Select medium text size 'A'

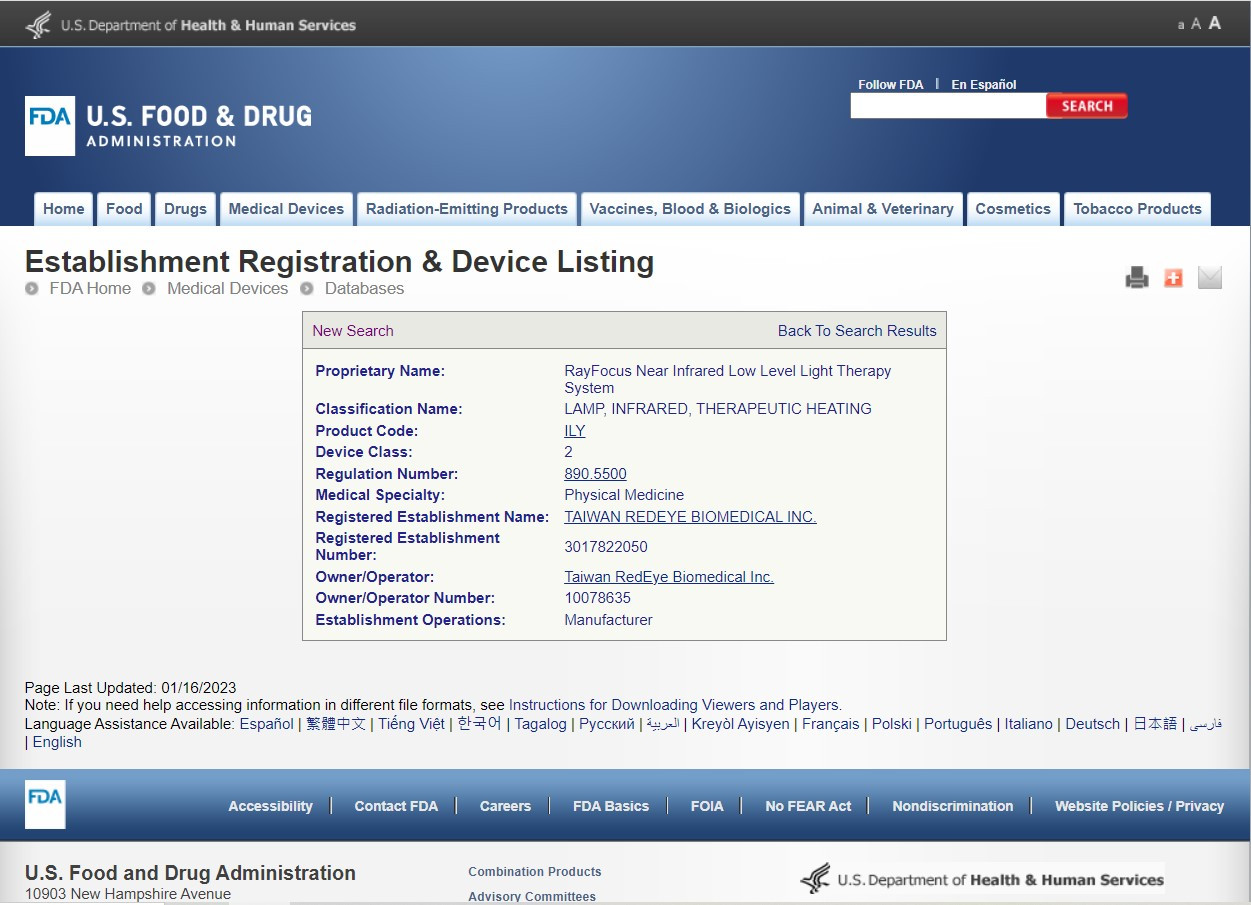1196,24
